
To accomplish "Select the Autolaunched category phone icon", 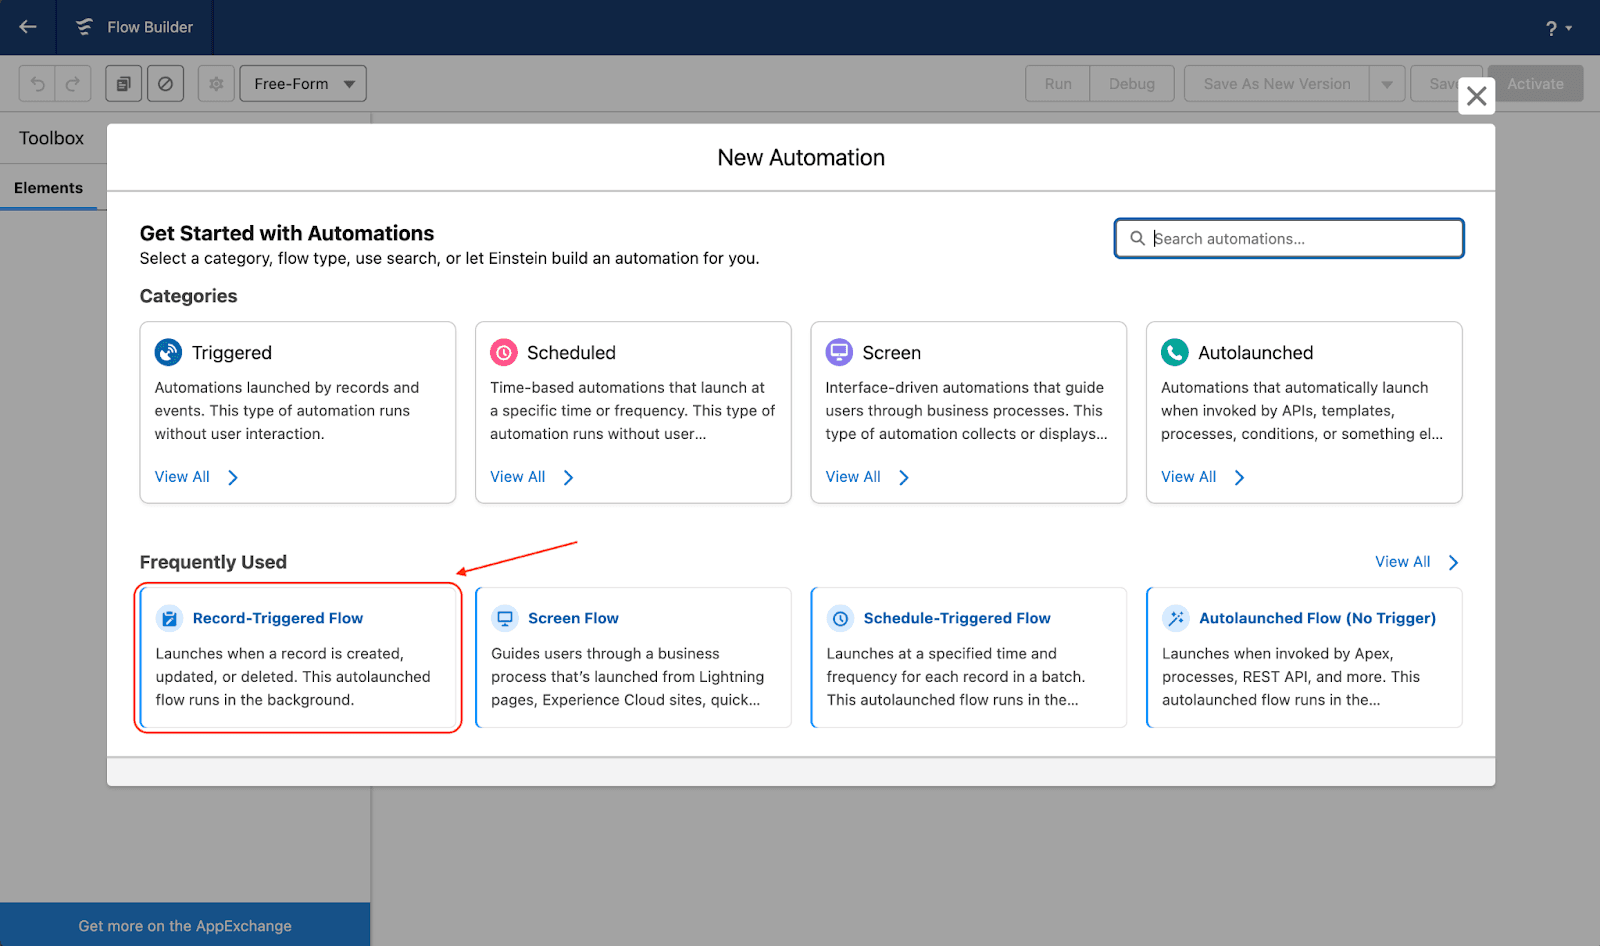I will coord(1175,353).
